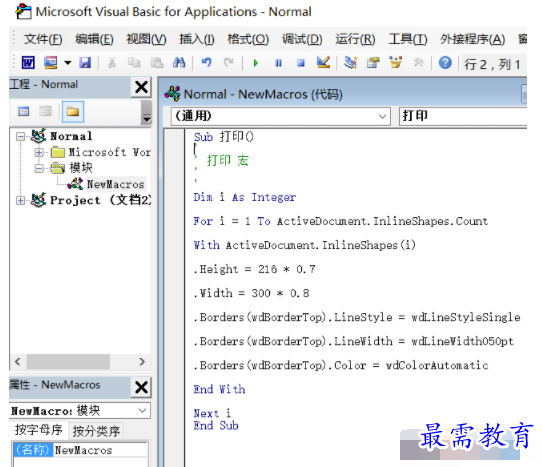Run the macro with the green play icon

coord(256,63)
